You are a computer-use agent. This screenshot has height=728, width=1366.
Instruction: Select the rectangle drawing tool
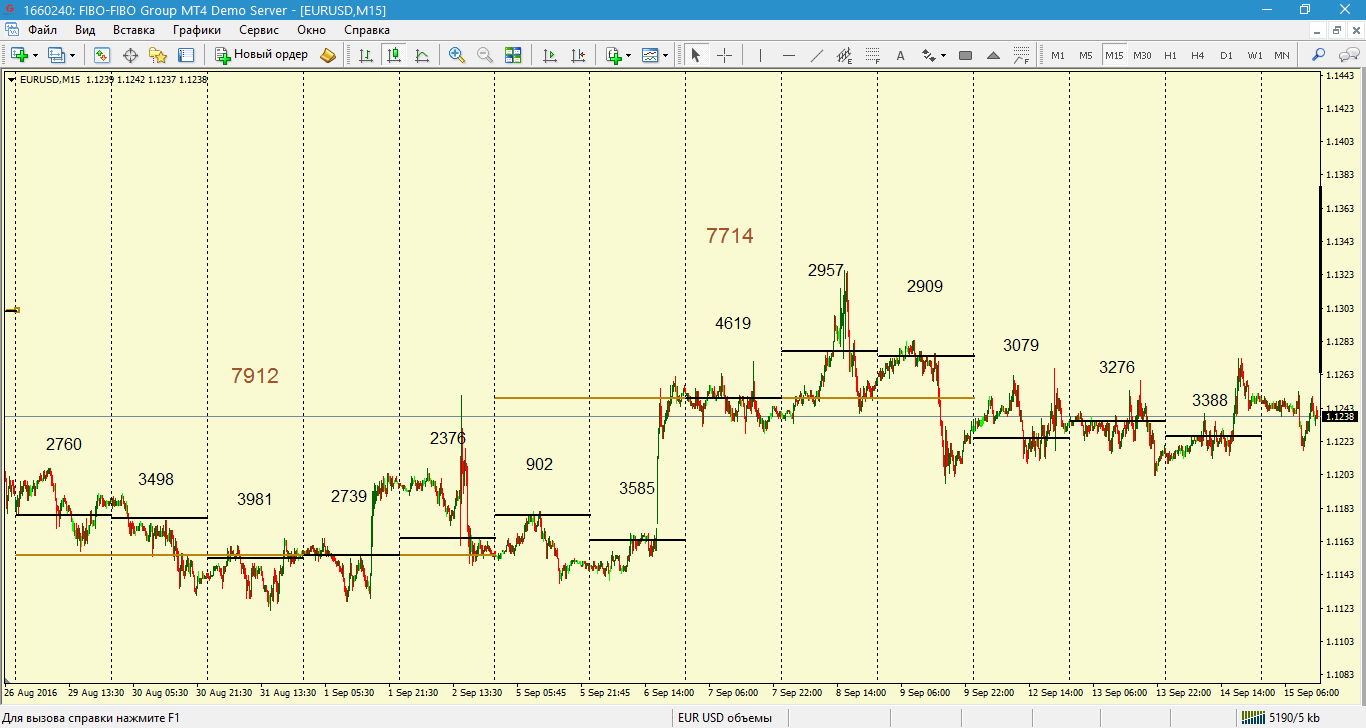coord(965,55)
